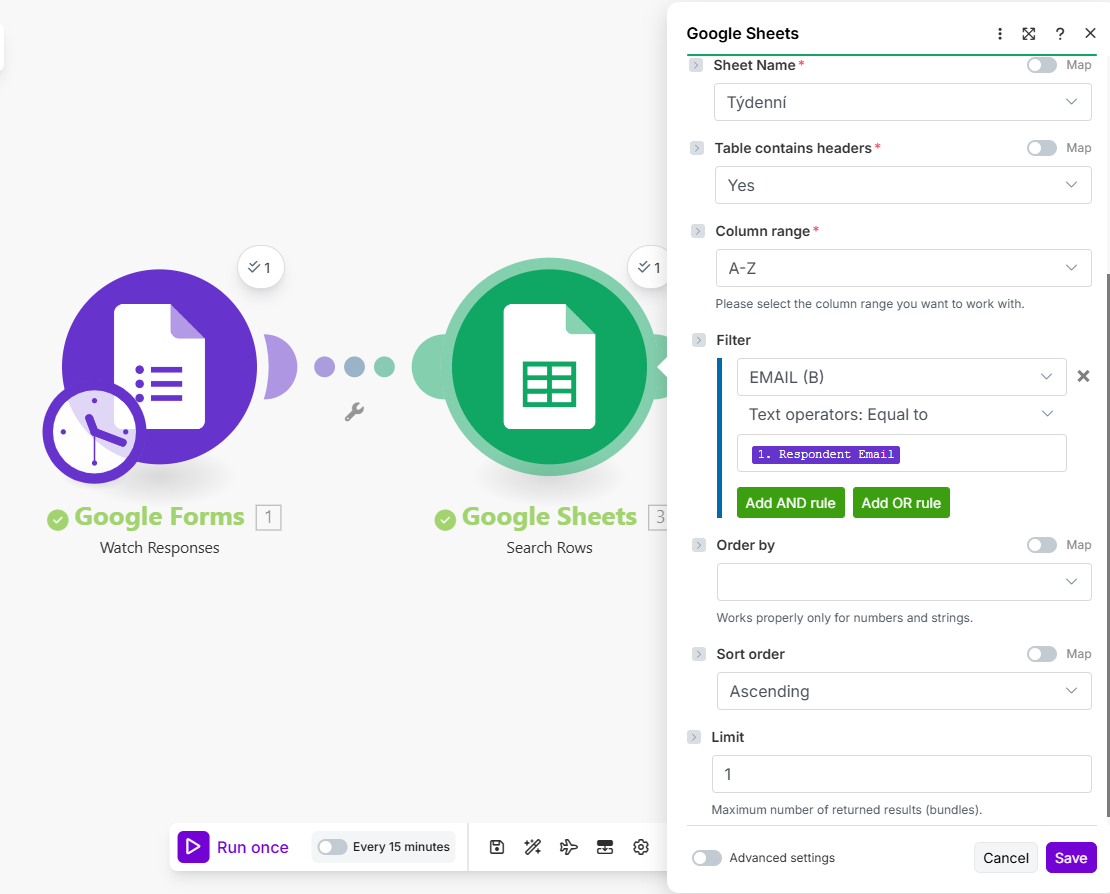The height and width of the screenshot is (894, 1110).
Task: Expand the Sort order field info arrow
Action: point(699,654)
